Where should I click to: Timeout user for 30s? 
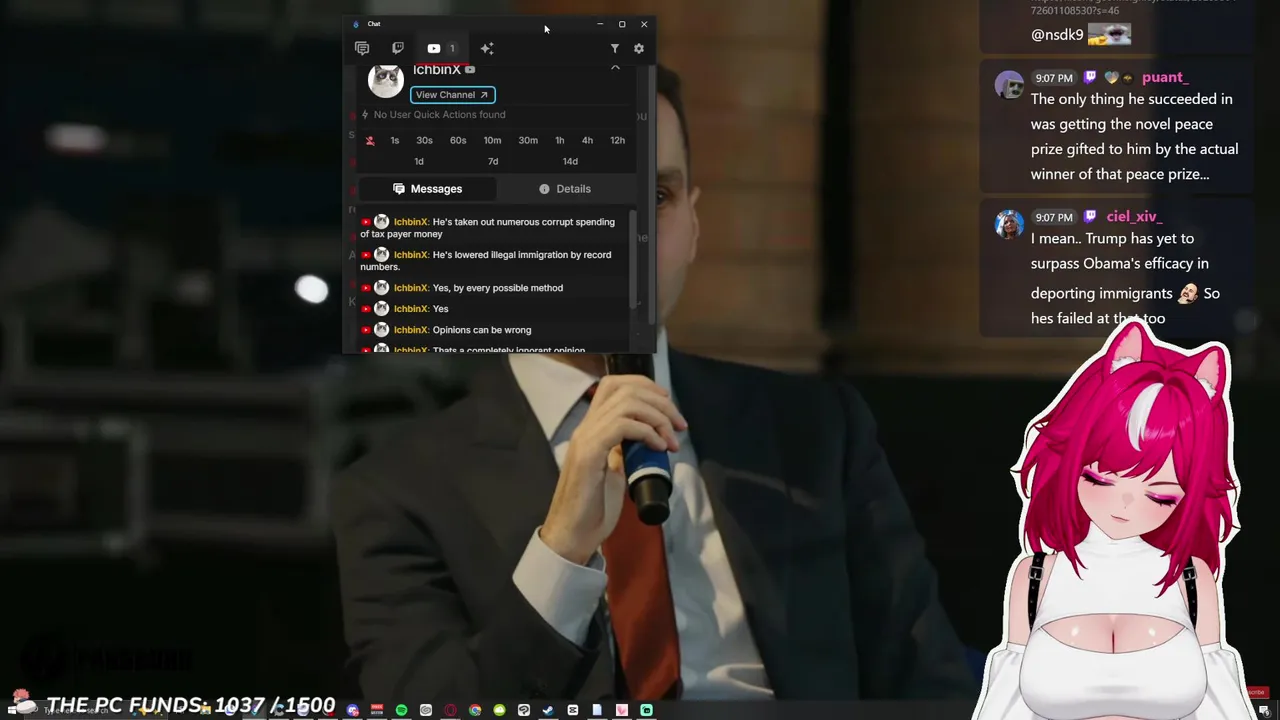tap(424, 140)
